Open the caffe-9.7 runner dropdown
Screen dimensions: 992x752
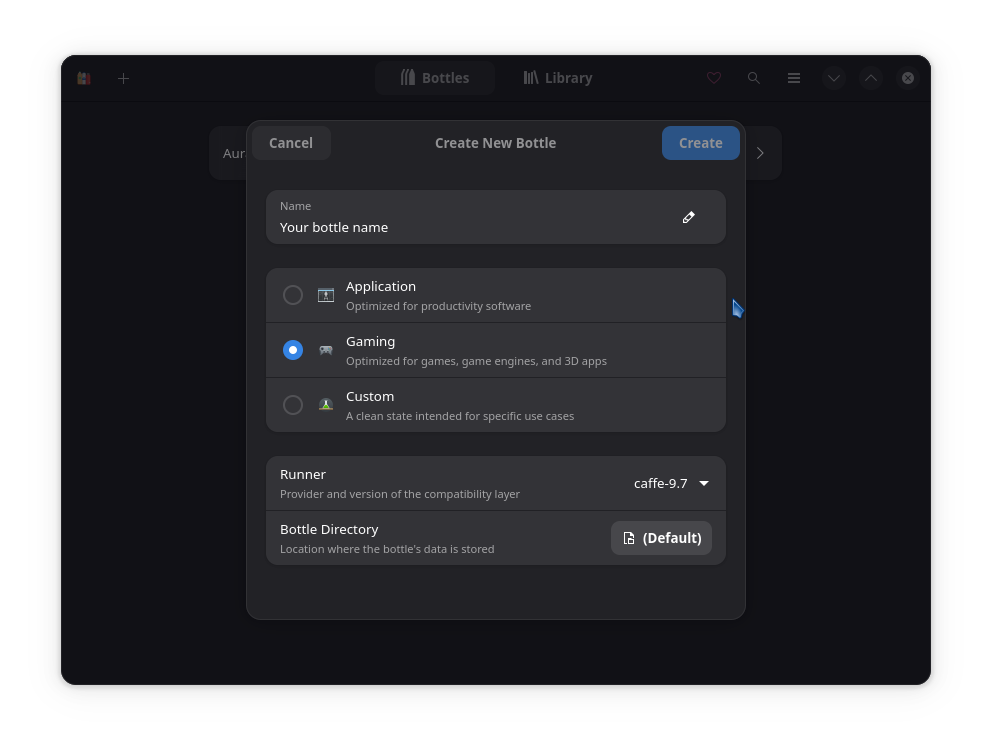(x=671, y=484)
